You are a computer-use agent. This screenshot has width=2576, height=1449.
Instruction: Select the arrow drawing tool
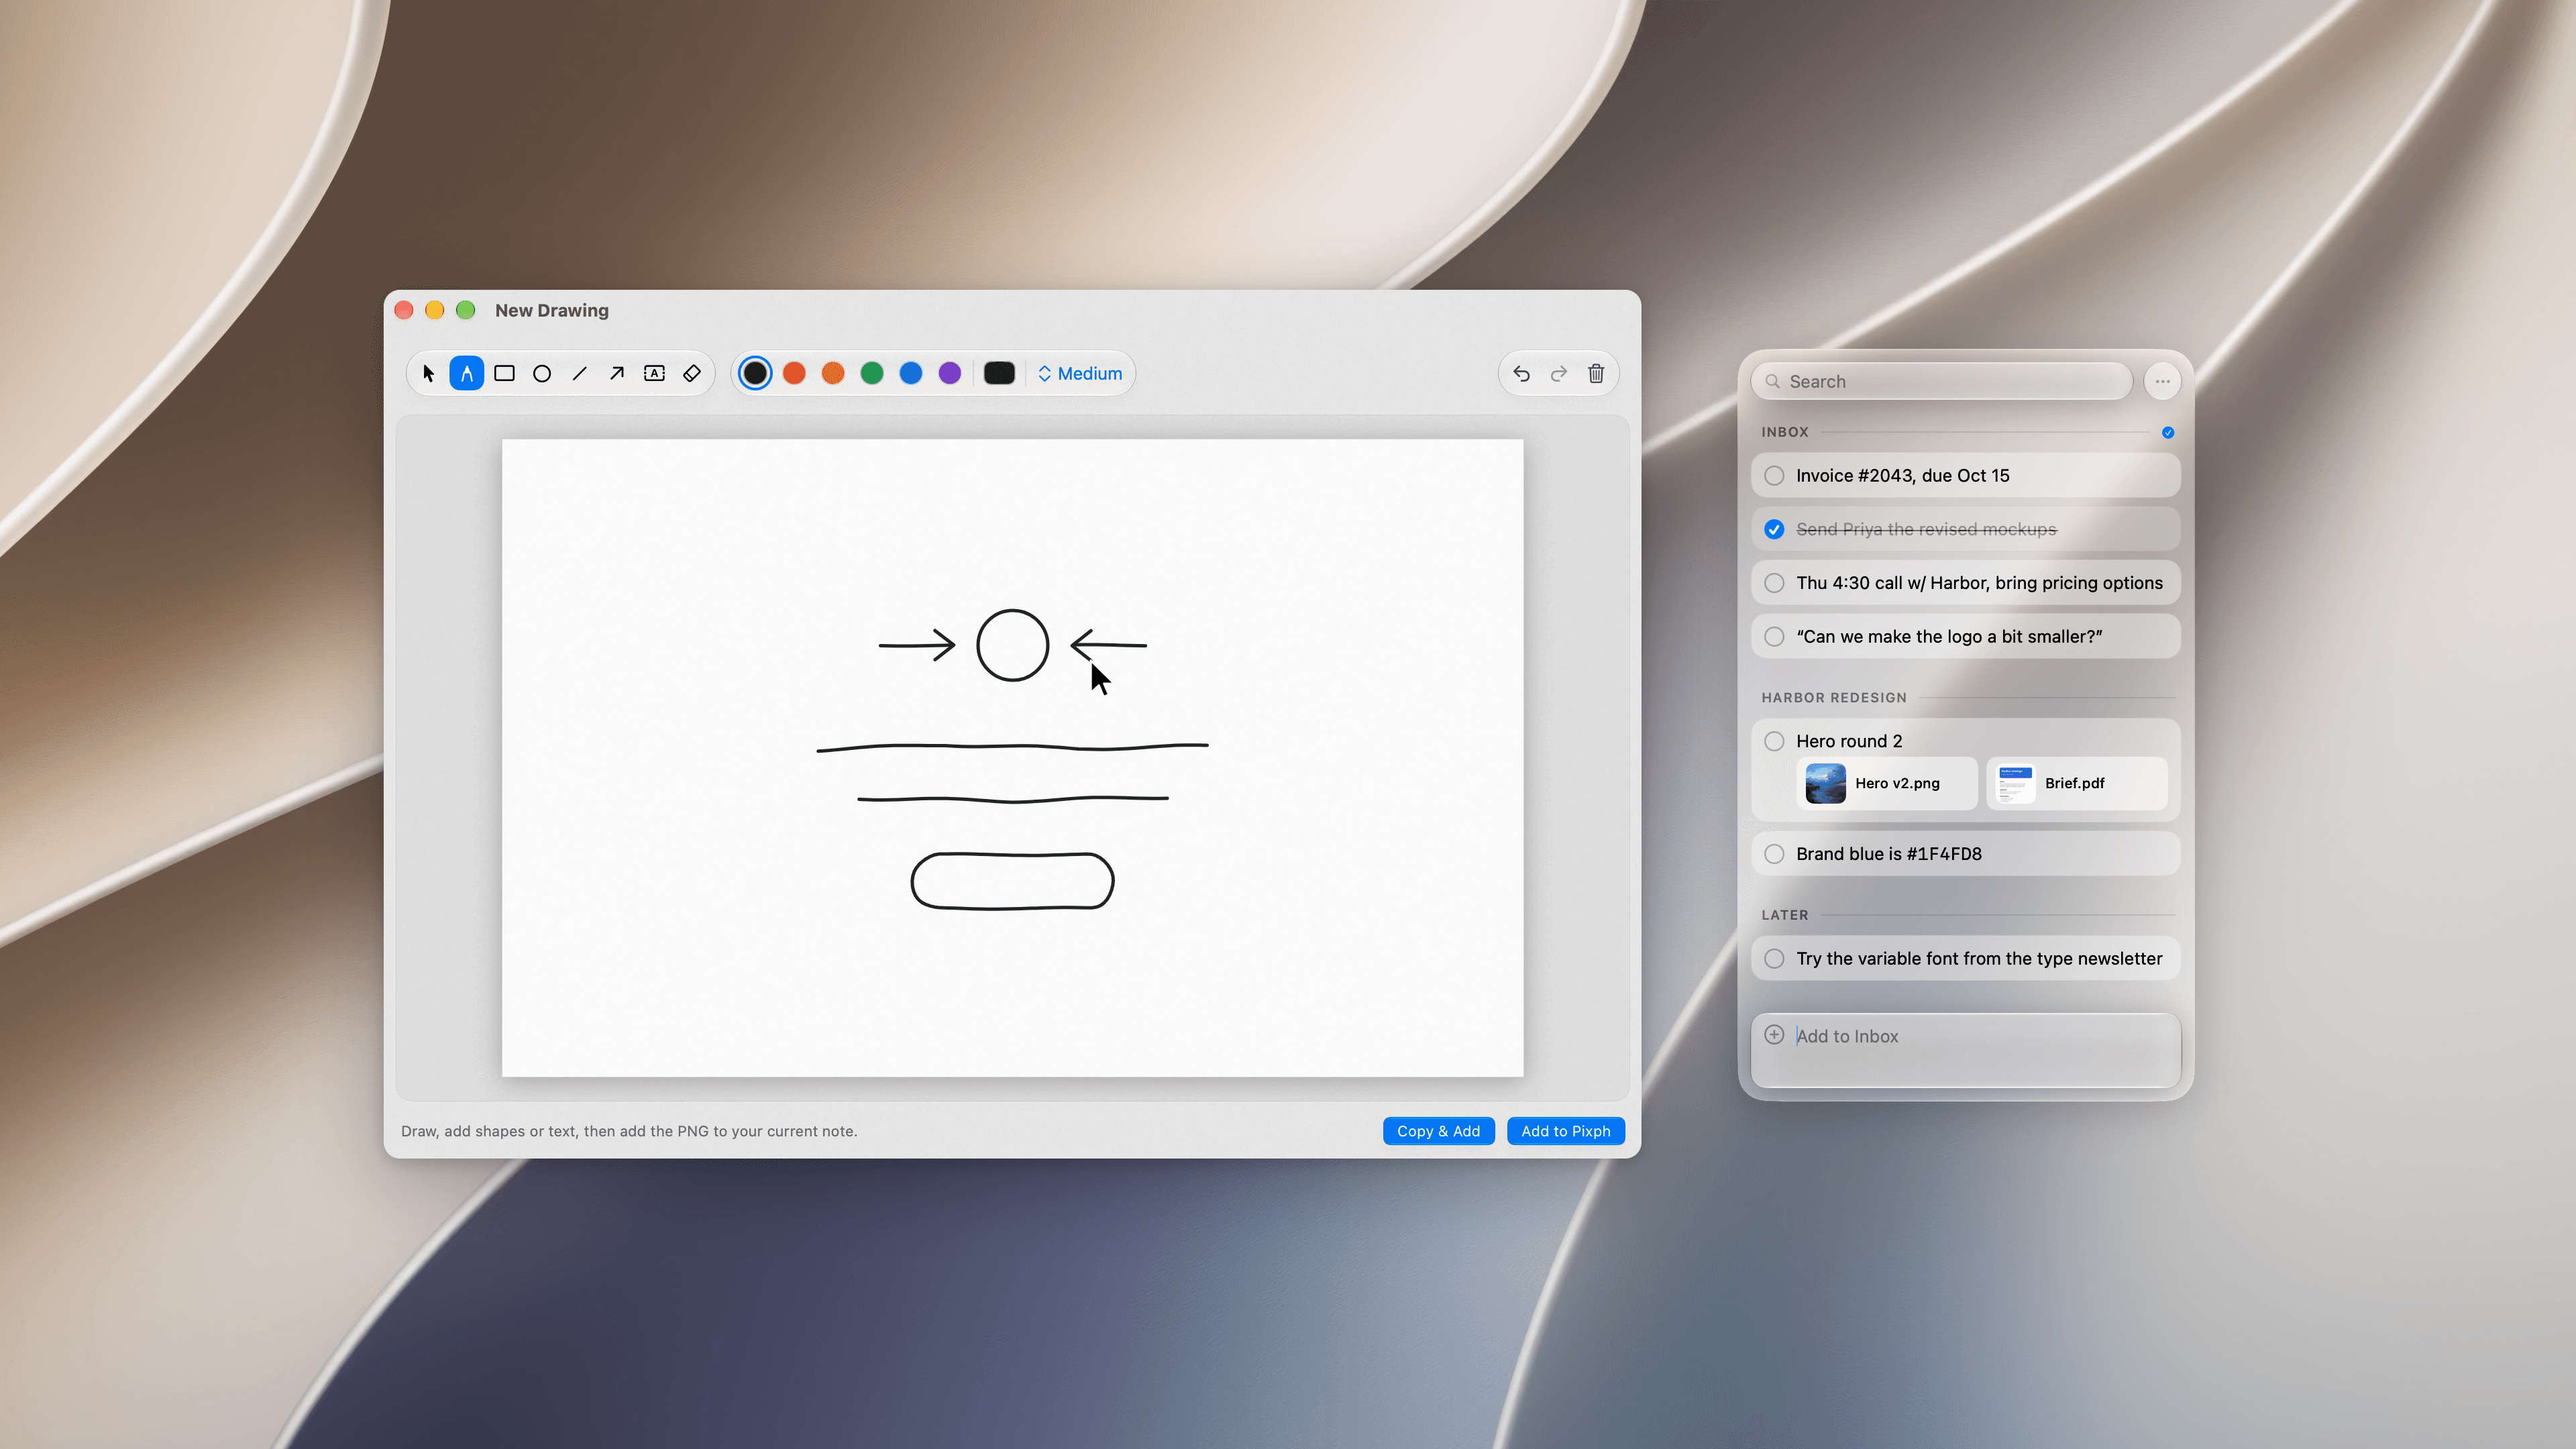coord(617,374)
